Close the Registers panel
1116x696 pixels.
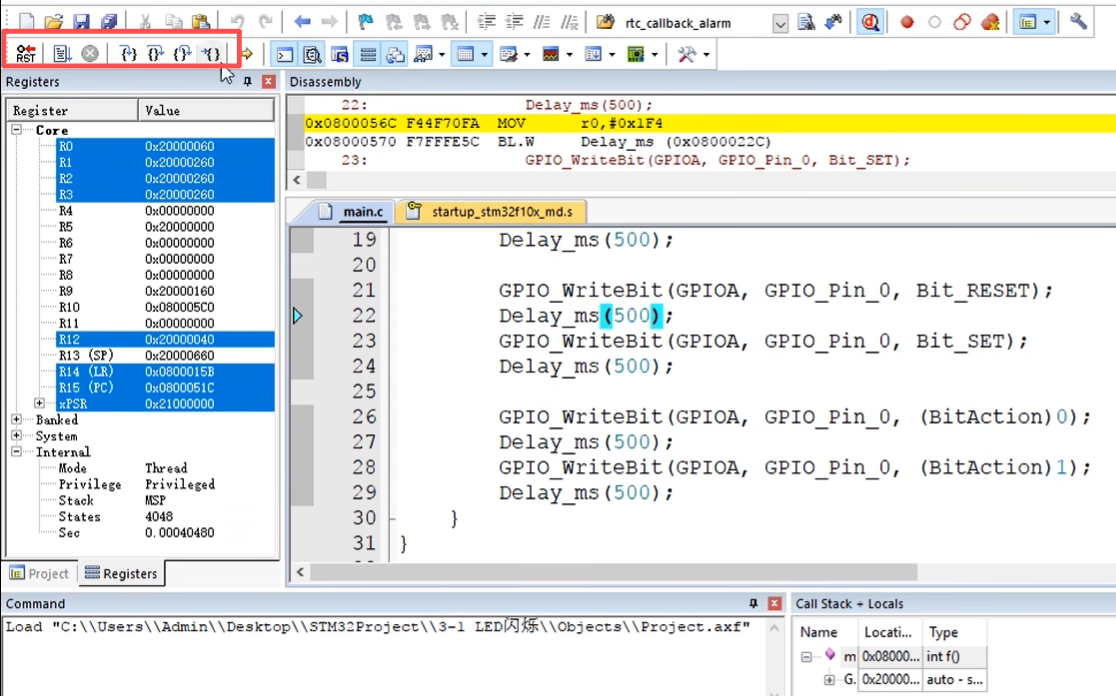pos(268,82)
